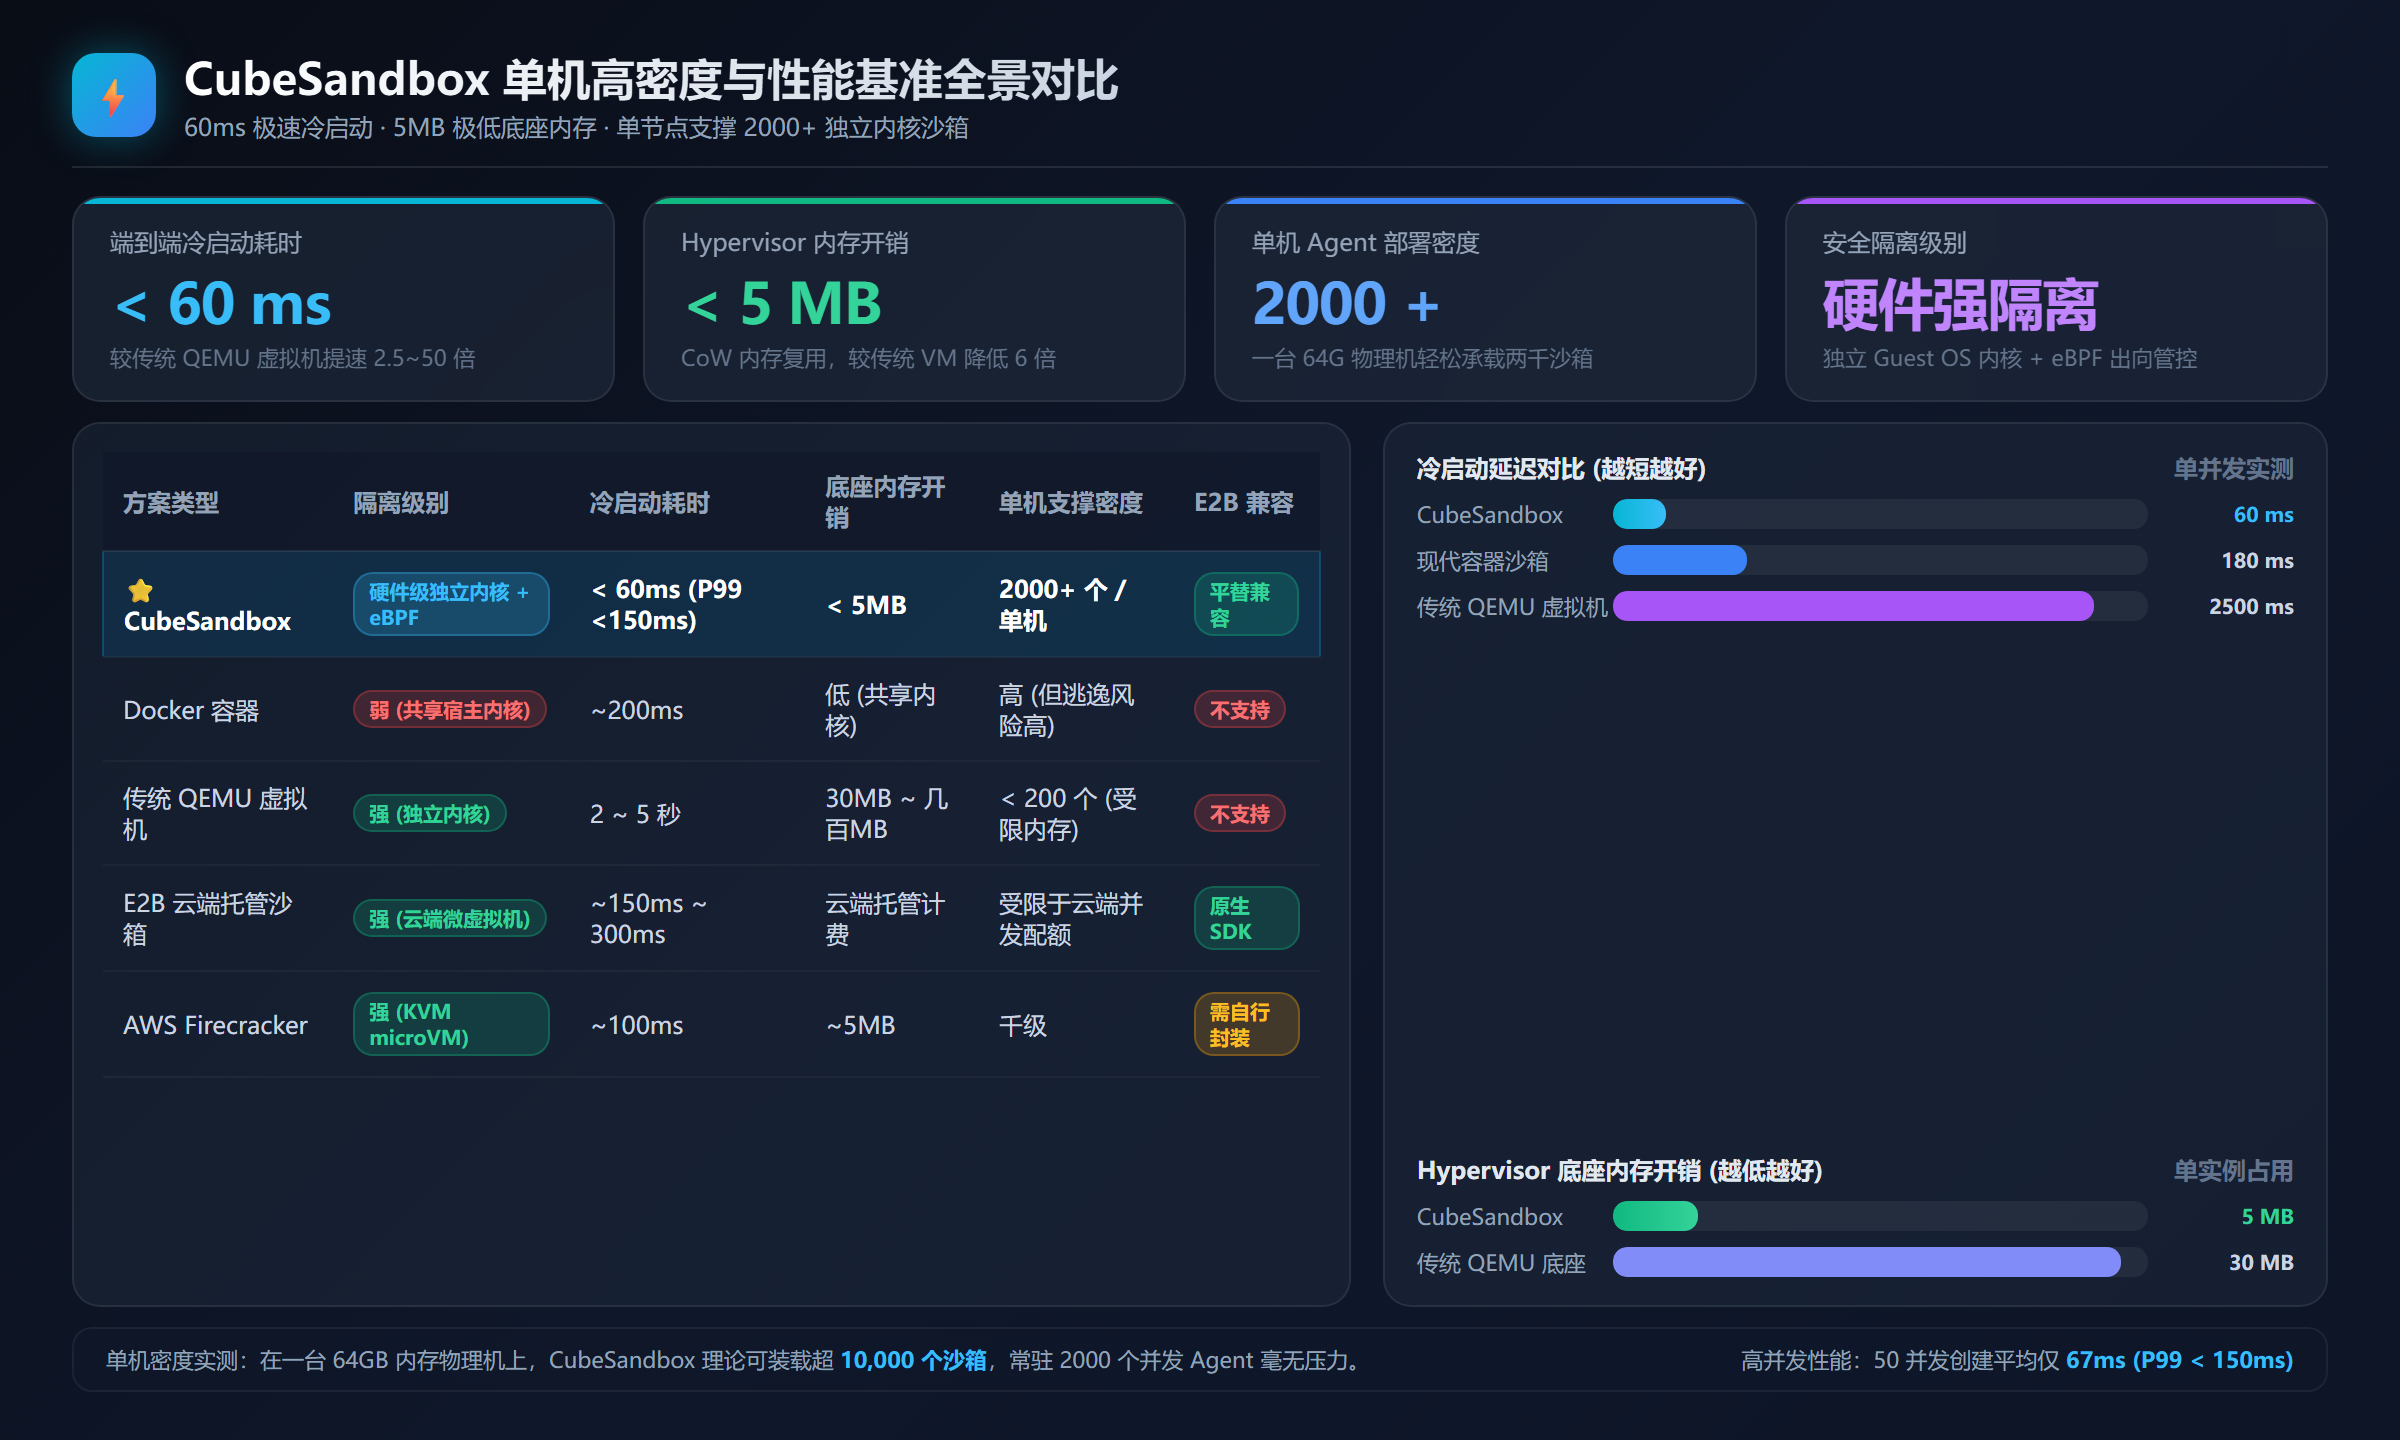2400x1440 pixels.
Task: Click the 单并发实测 label
Action: click(2233, 469)
